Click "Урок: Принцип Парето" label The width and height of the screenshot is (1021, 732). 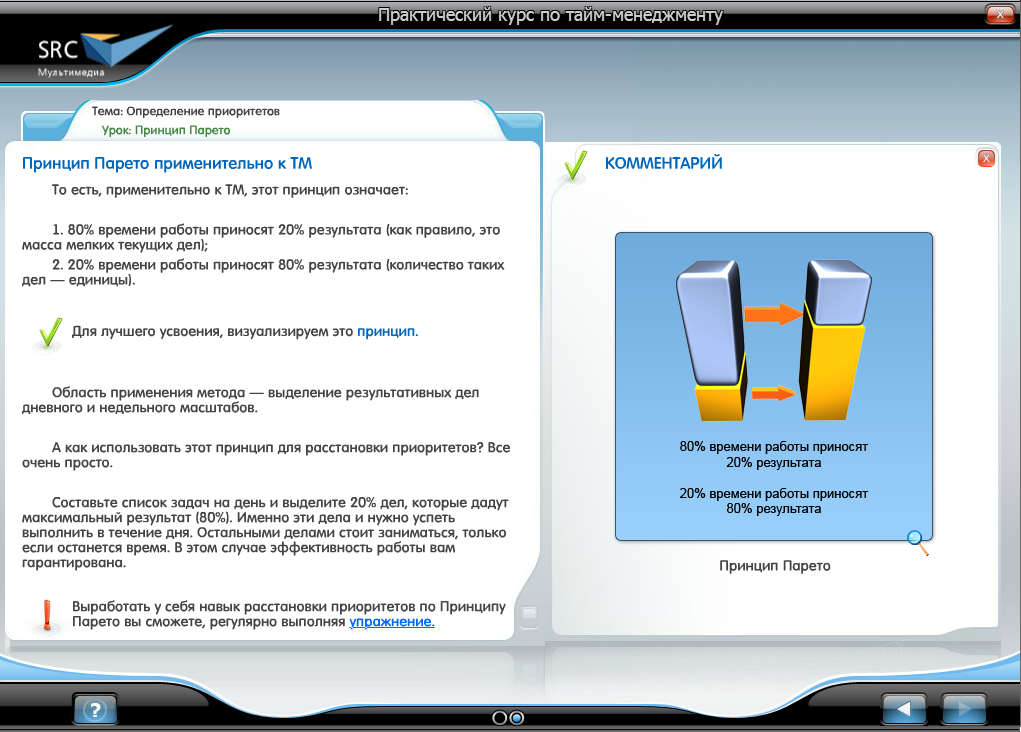click(x=166, y=130)
